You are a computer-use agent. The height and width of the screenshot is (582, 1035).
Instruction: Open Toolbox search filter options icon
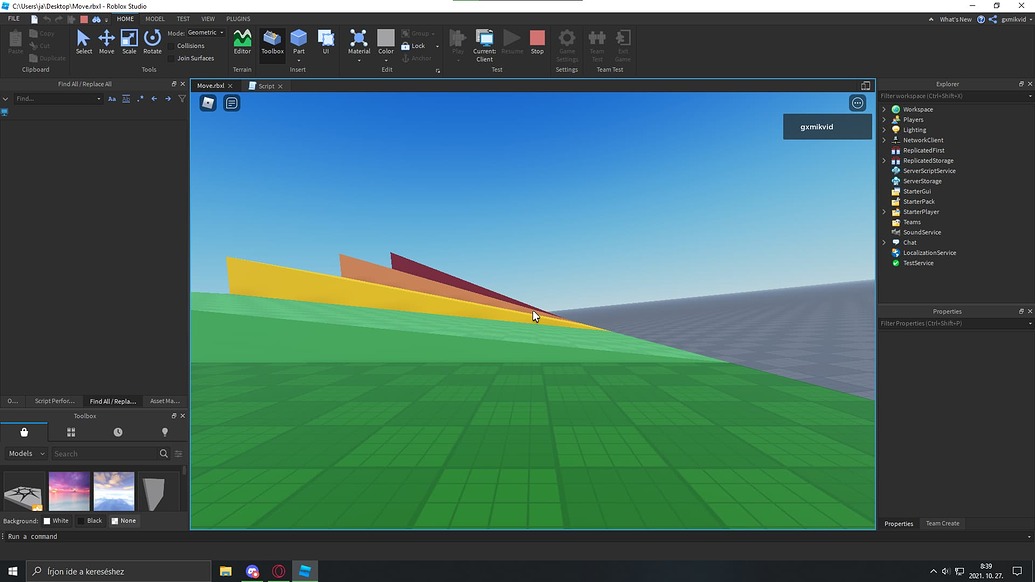tap(178, 454)
